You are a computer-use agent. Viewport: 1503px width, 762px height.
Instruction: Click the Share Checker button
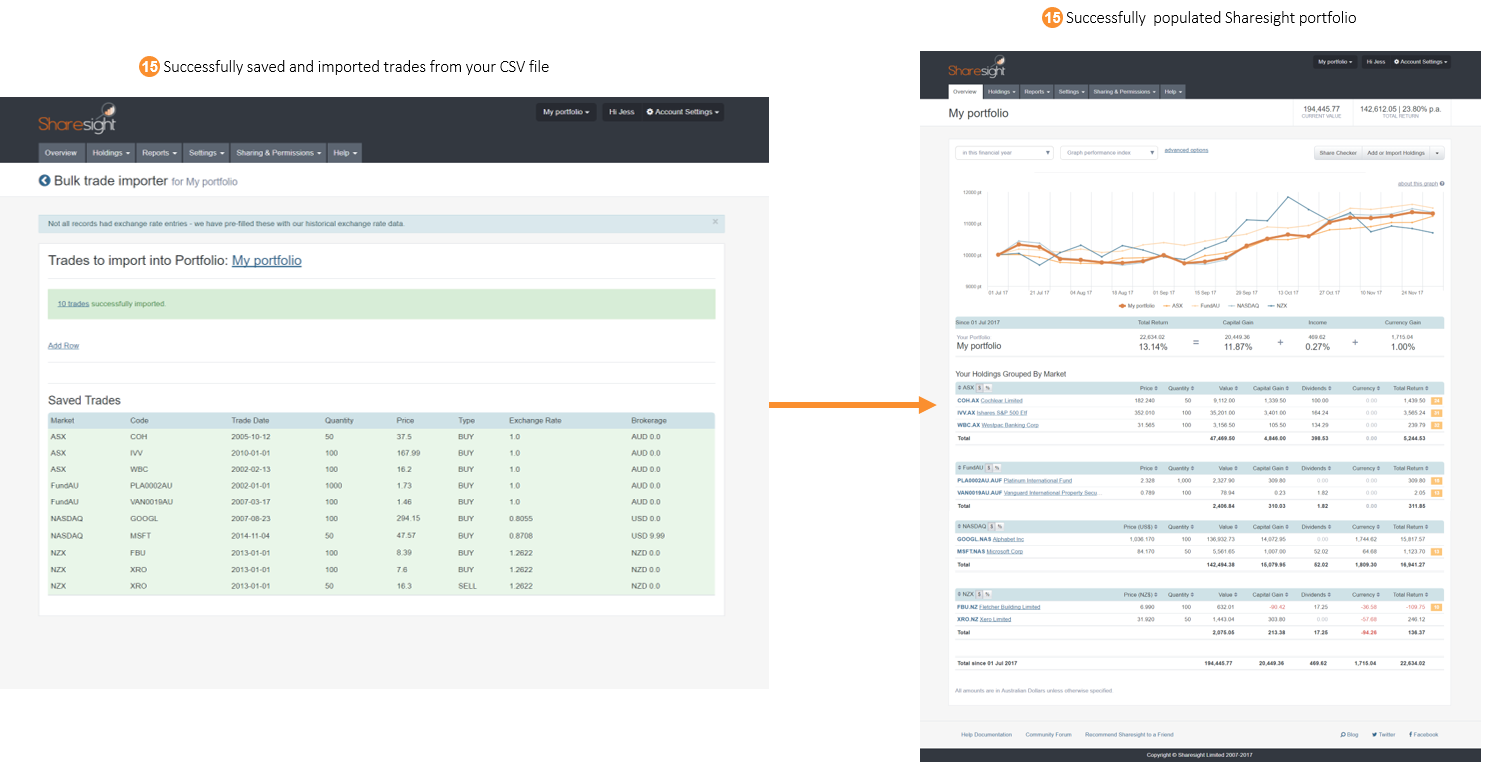pos(1337,153)
